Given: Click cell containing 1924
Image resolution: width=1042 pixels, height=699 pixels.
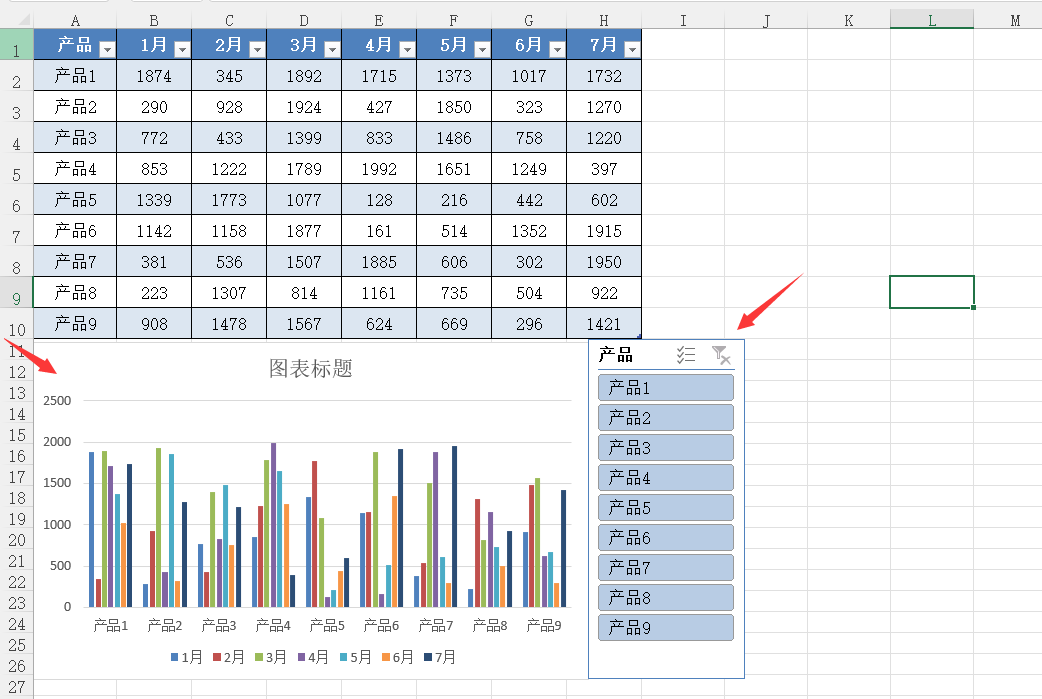Looking at the screenshot, I should 304,106.
